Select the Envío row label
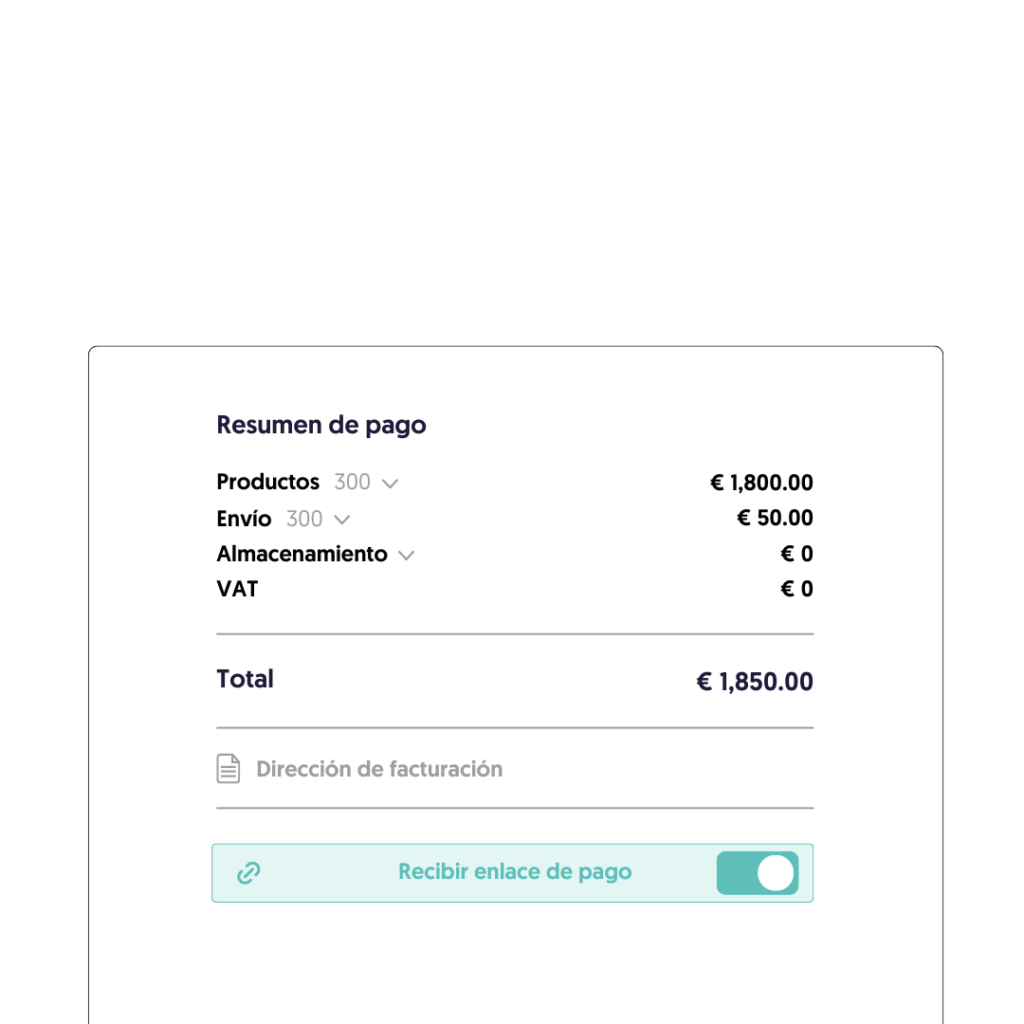The image size is (1024, 1024). click(x=244, y=519)
